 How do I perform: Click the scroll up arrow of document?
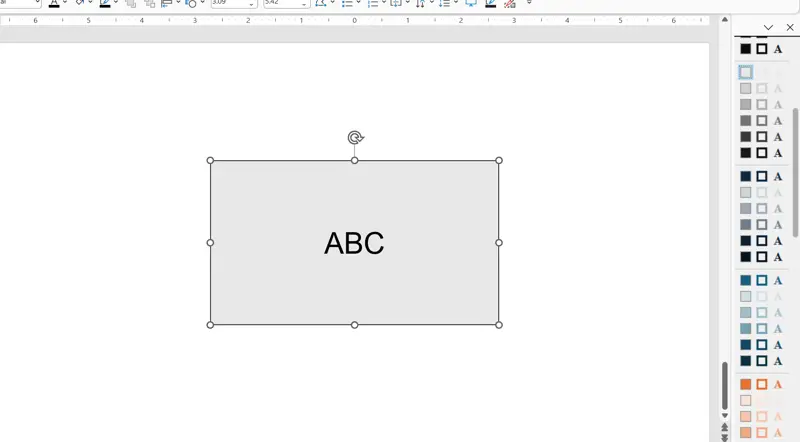tap(724, 19)
